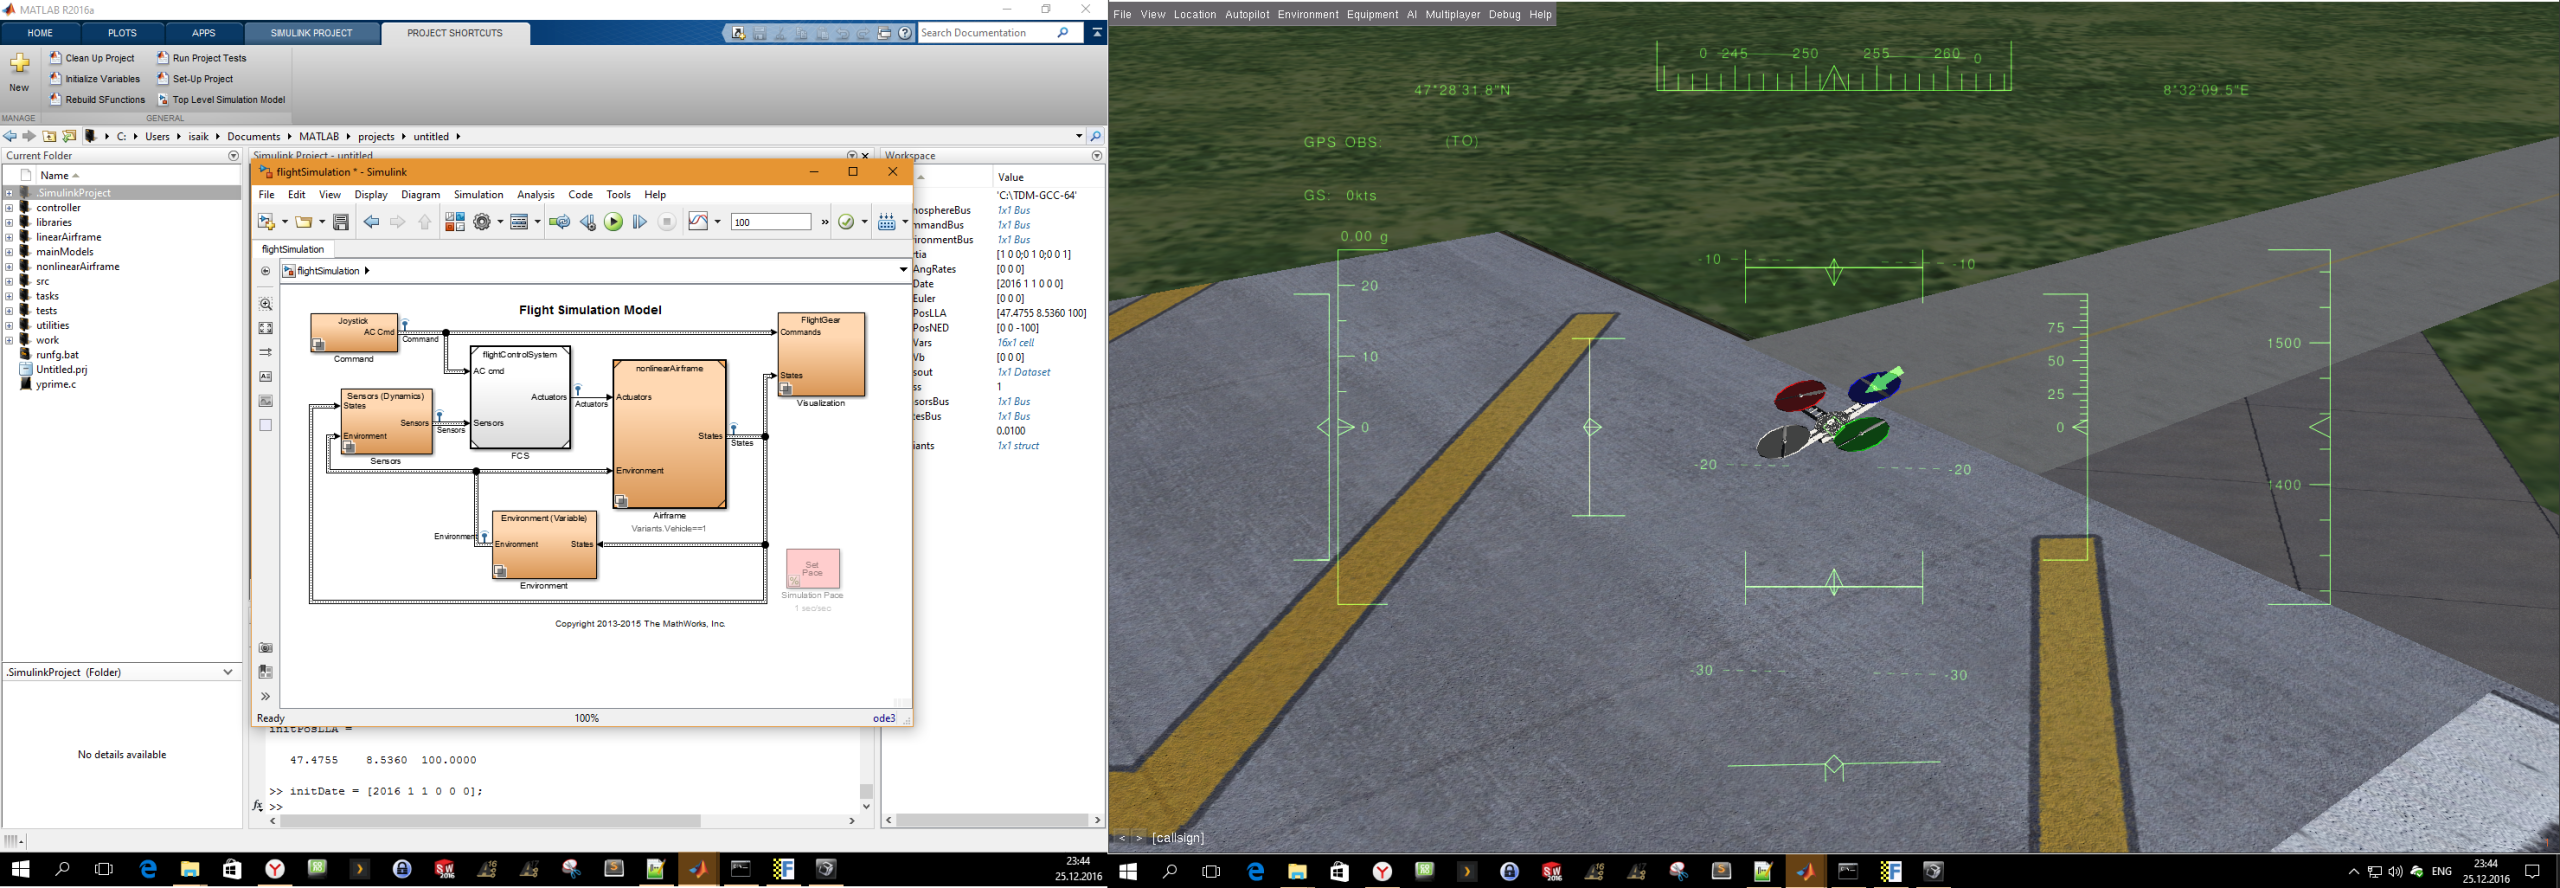Click the Image annotation icon in Simulink palette

[265, 401]
